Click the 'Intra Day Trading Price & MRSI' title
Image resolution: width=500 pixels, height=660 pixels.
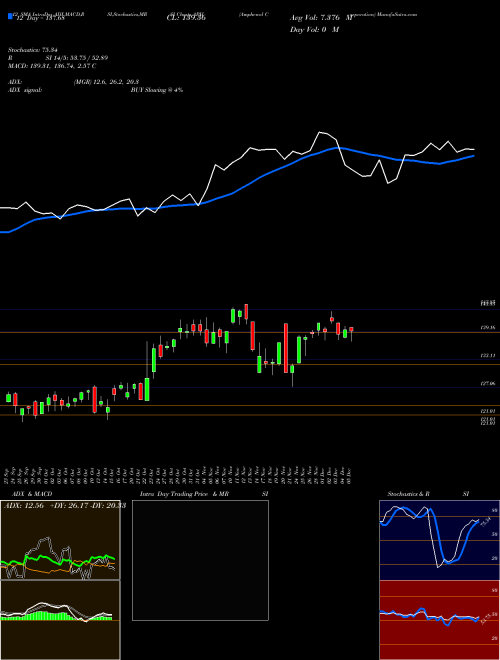click(x=204, y=493)
